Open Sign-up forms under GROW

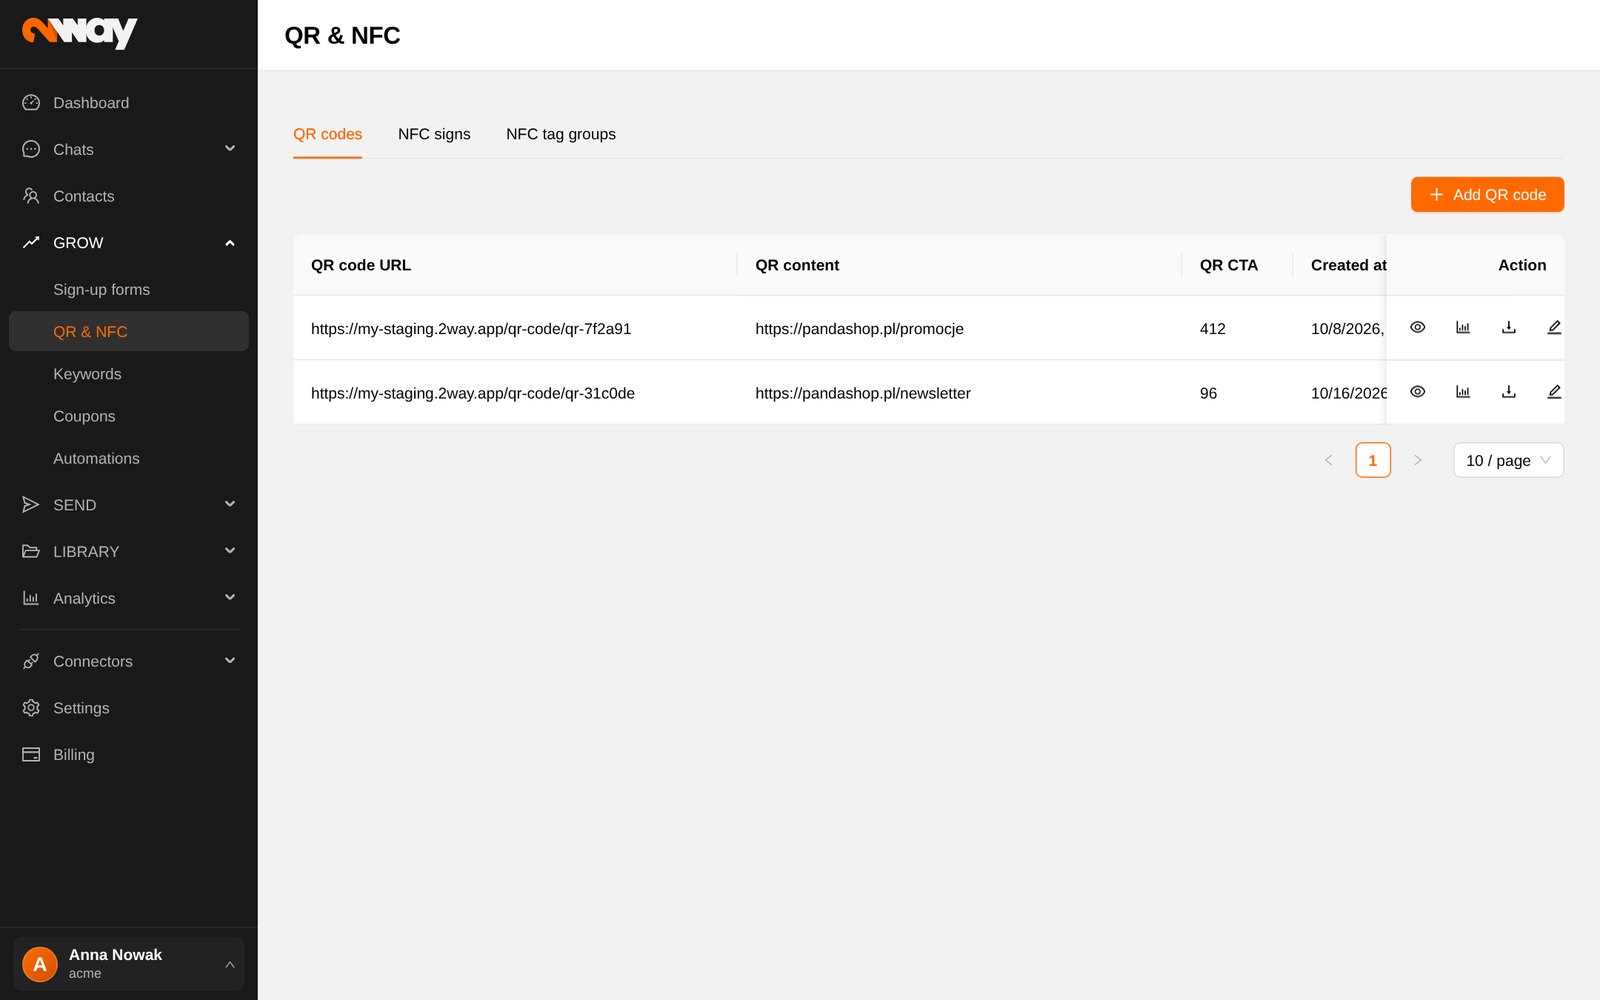click(129, 290)
